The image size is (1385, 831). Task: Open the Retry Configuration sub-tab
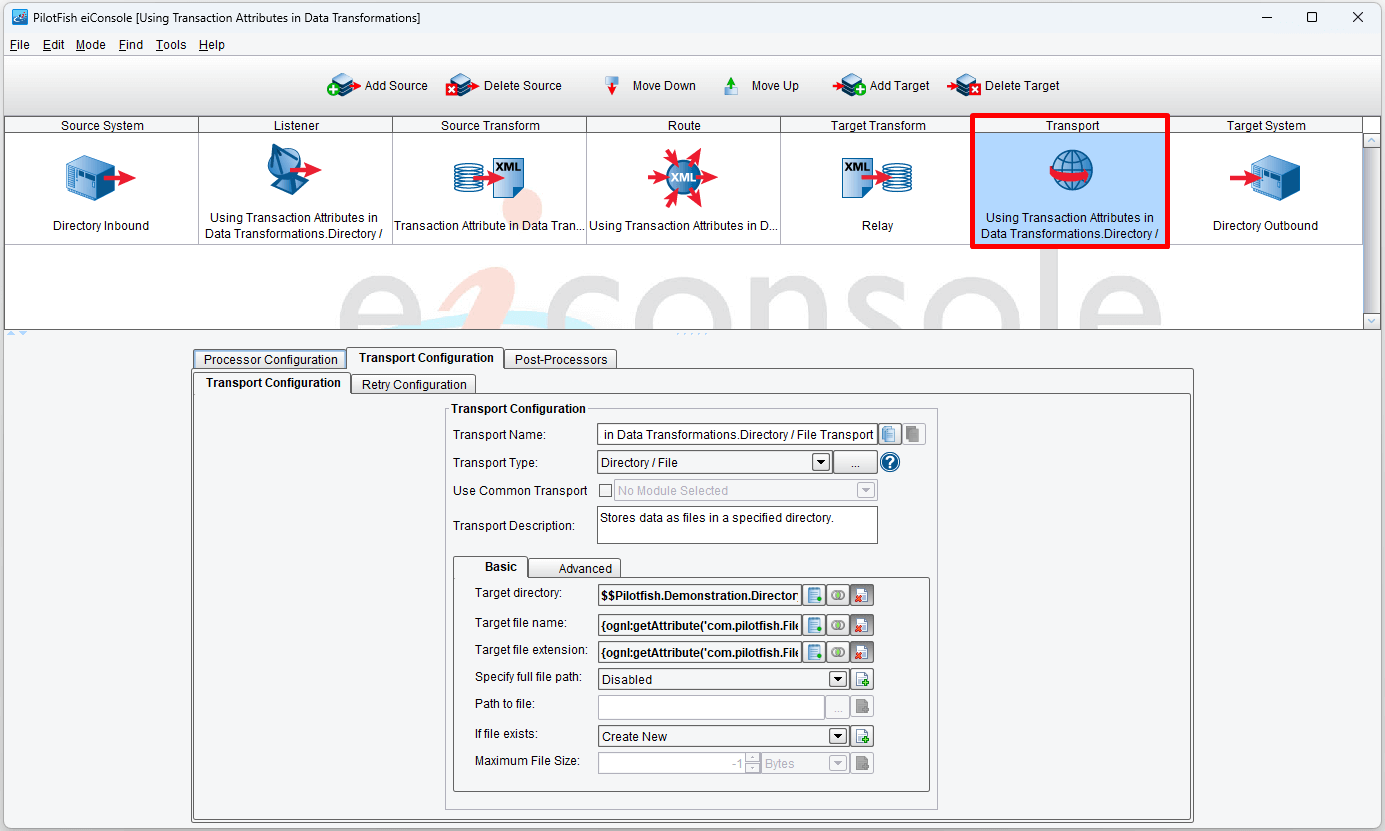(414, 384)
